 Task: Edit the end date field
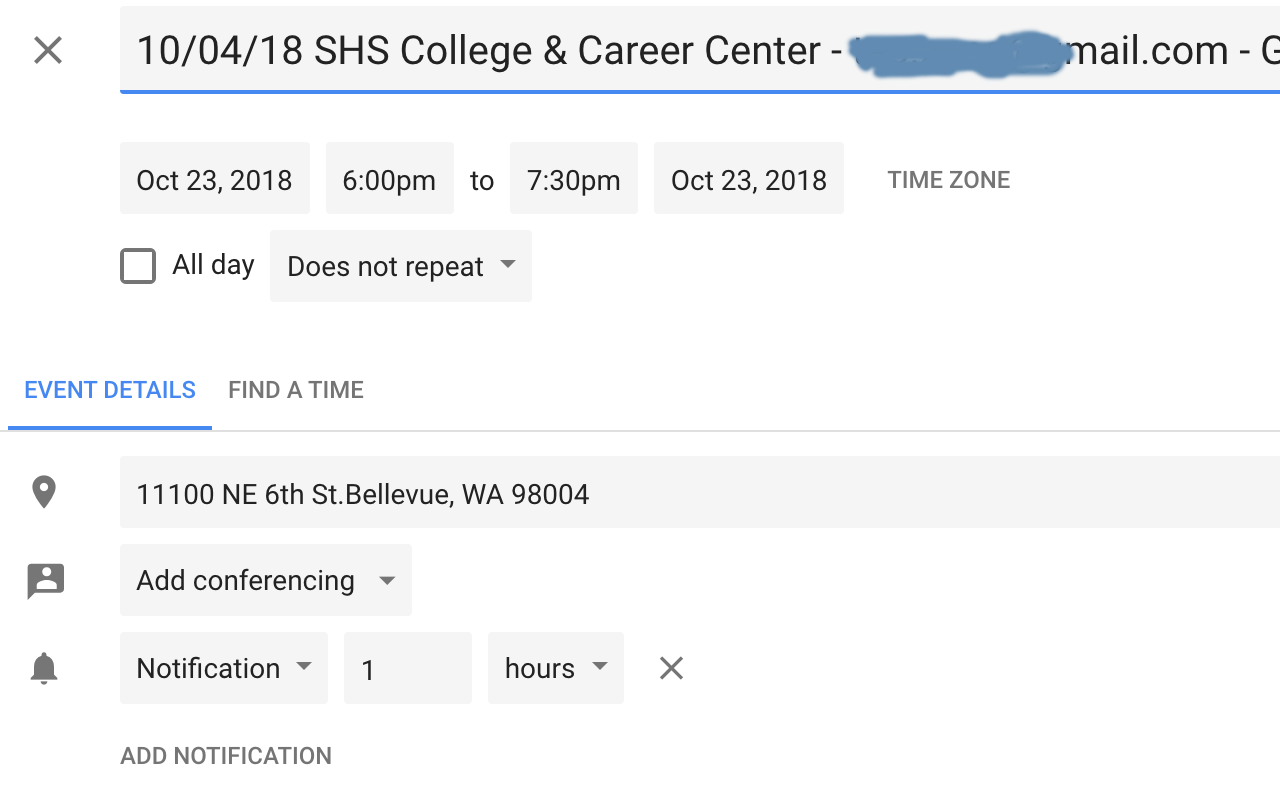coord(749,178)
